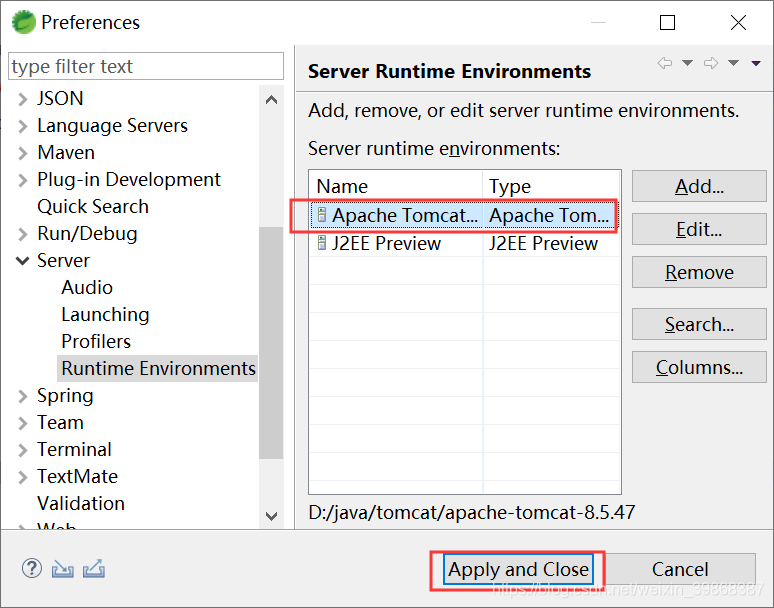774x608 pixels.
Task: Select Profilers under Server
Action: click(x=96, y=342)
